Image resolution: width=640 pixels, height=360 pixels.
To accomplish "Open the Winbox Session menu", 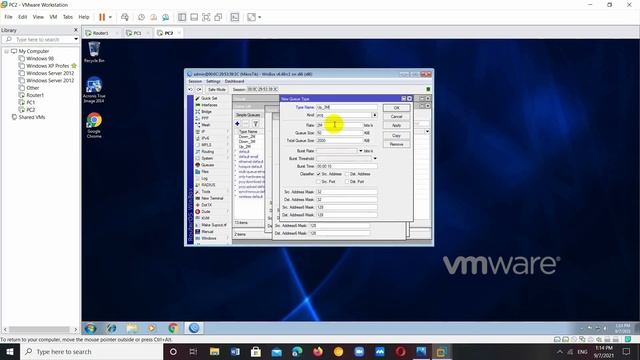I will click(x=195, y=82).
